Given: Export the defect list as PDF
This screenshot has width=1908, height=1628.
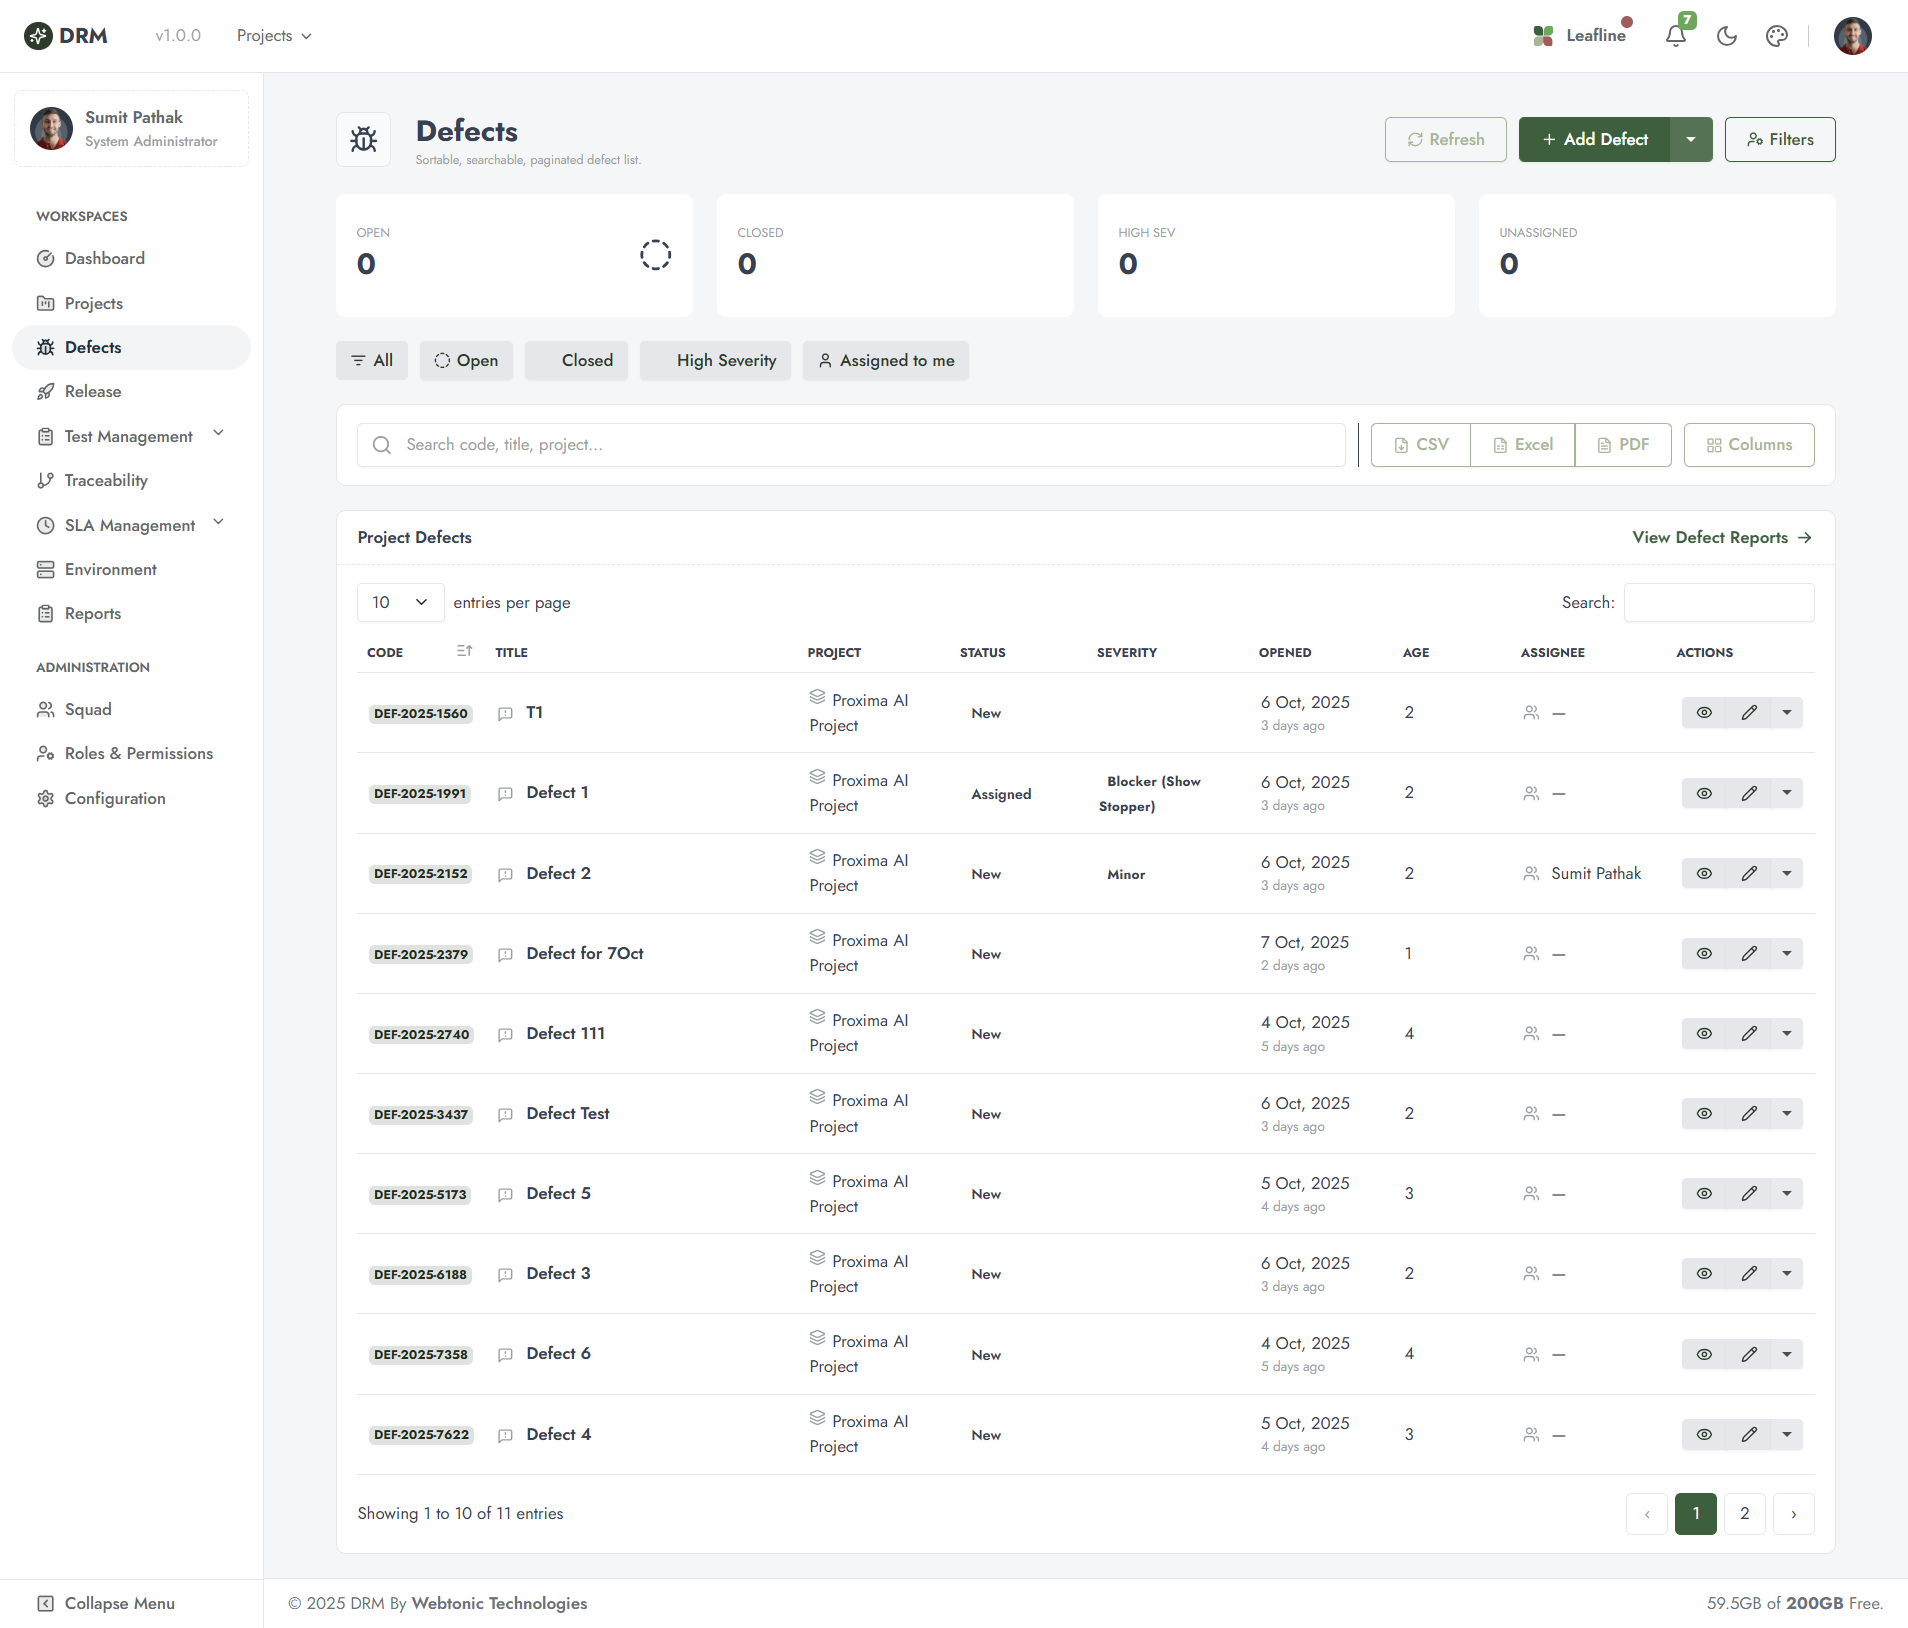Looking at the screenshot, I should pos(1622,444).
